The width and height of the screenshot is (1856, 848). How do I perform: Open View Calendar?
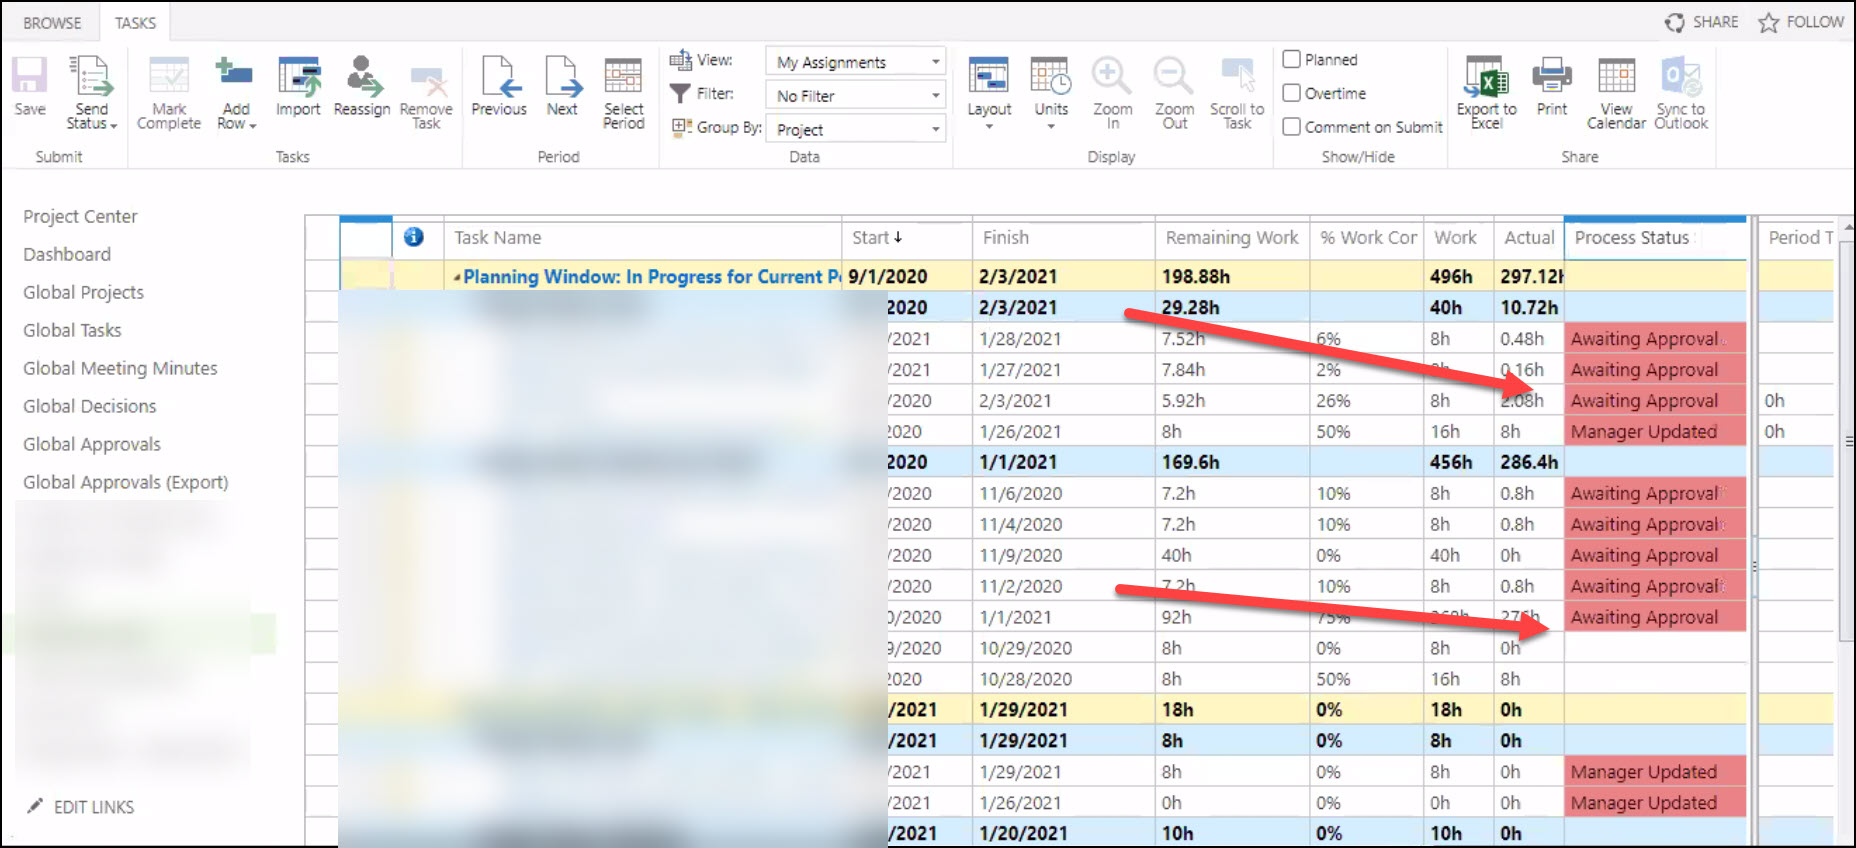click(1616, 92)
